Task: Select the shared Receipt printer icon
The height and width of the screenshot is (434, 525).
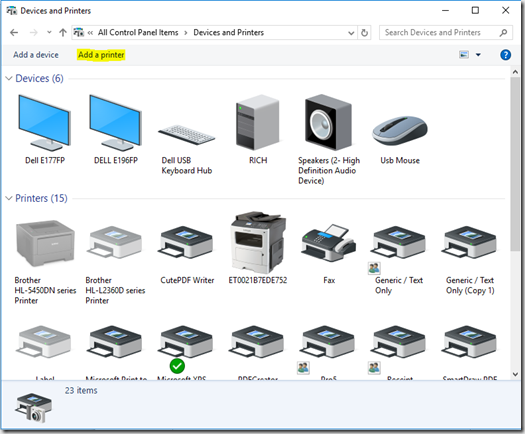Action: pos(399,342)
